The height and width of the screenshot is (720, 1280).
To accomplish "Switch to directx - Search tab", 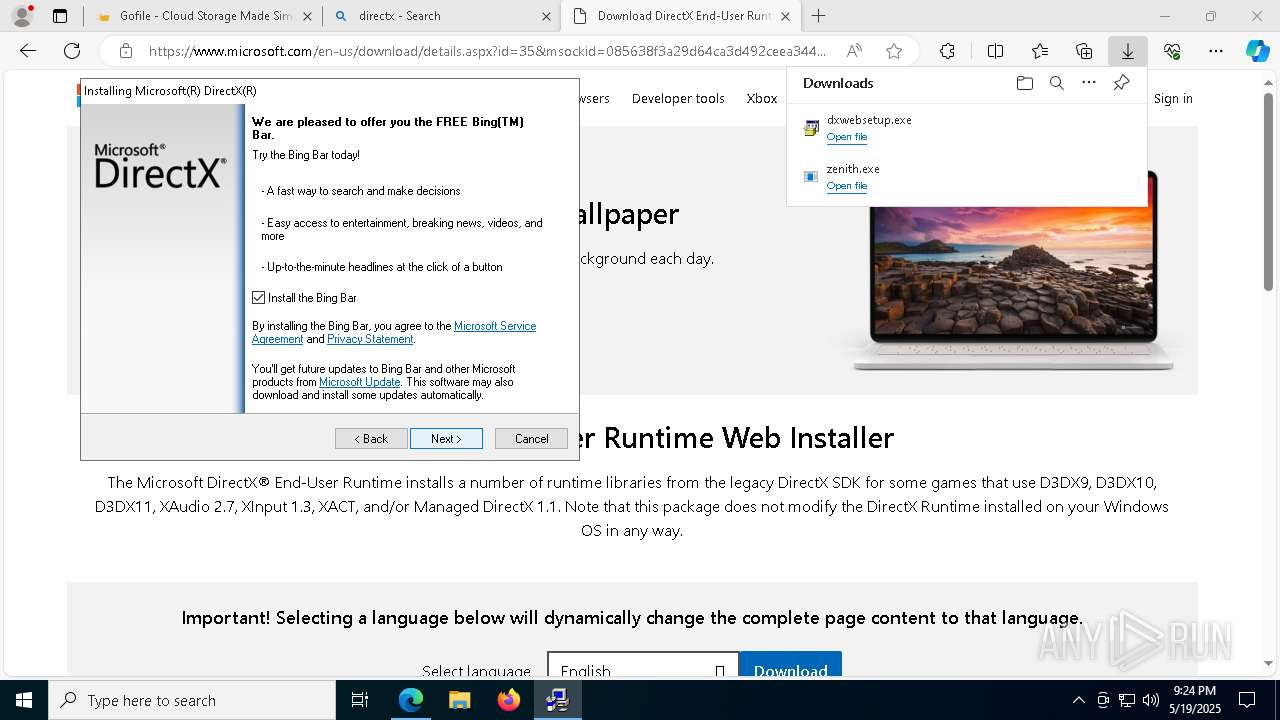I will (440, 16).
